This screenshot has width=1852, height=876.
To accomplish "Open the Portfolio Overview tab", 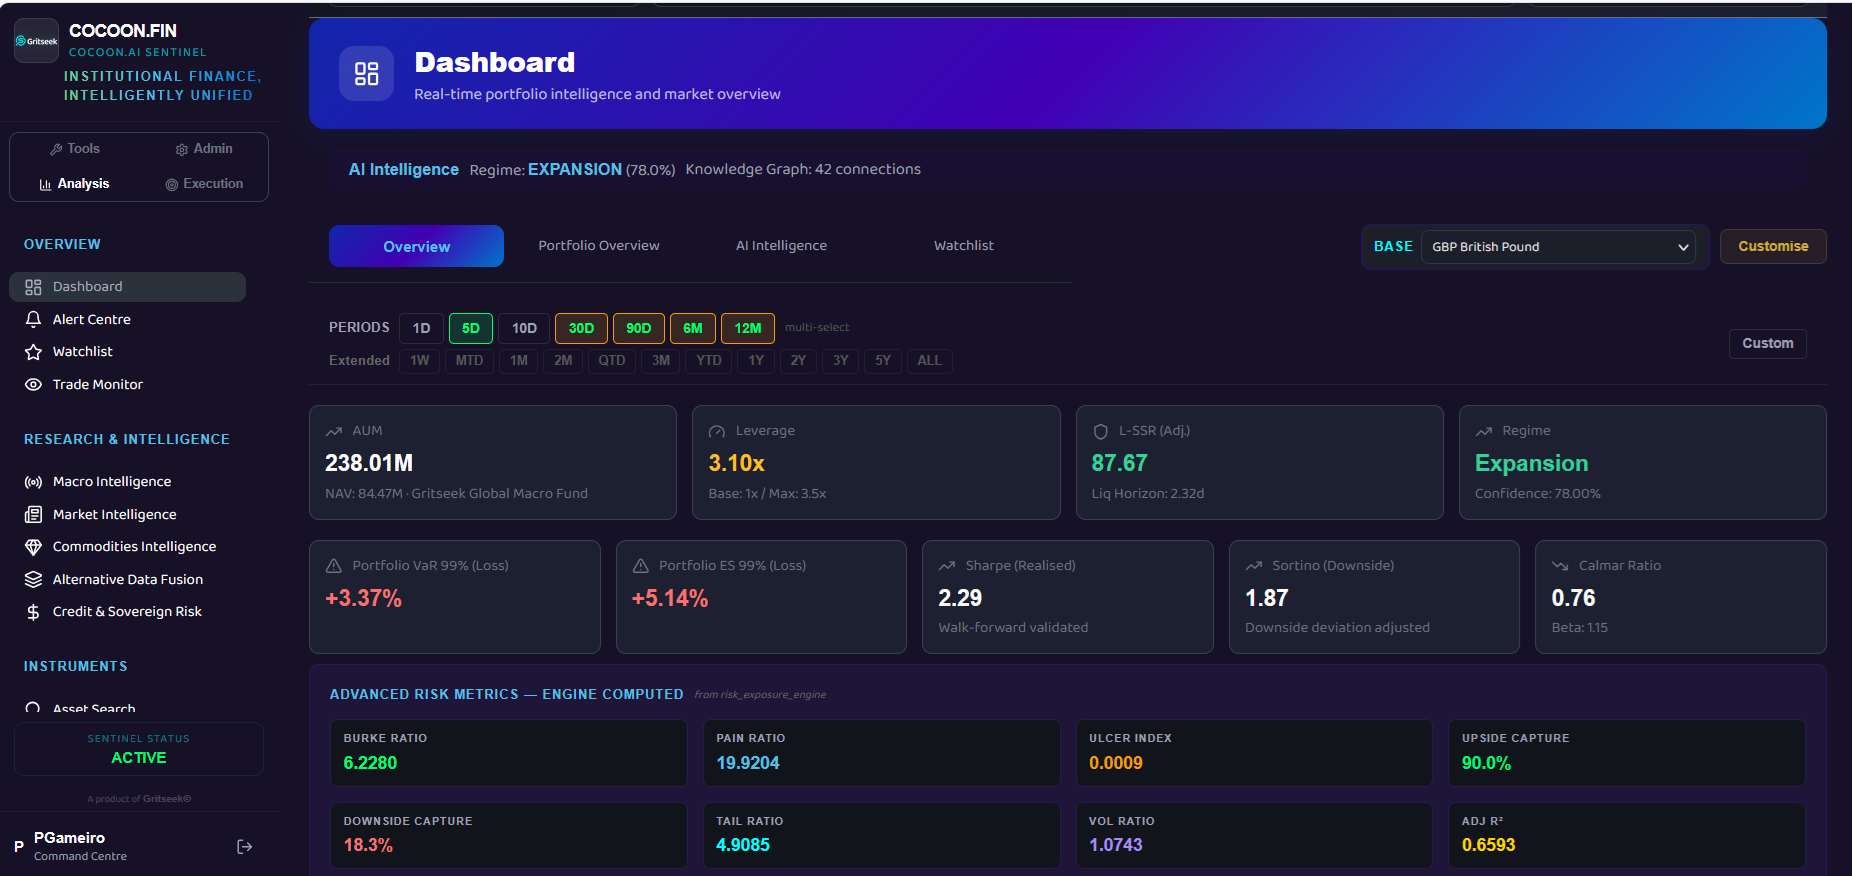I will pyautogui.click(x=599, y=246).
